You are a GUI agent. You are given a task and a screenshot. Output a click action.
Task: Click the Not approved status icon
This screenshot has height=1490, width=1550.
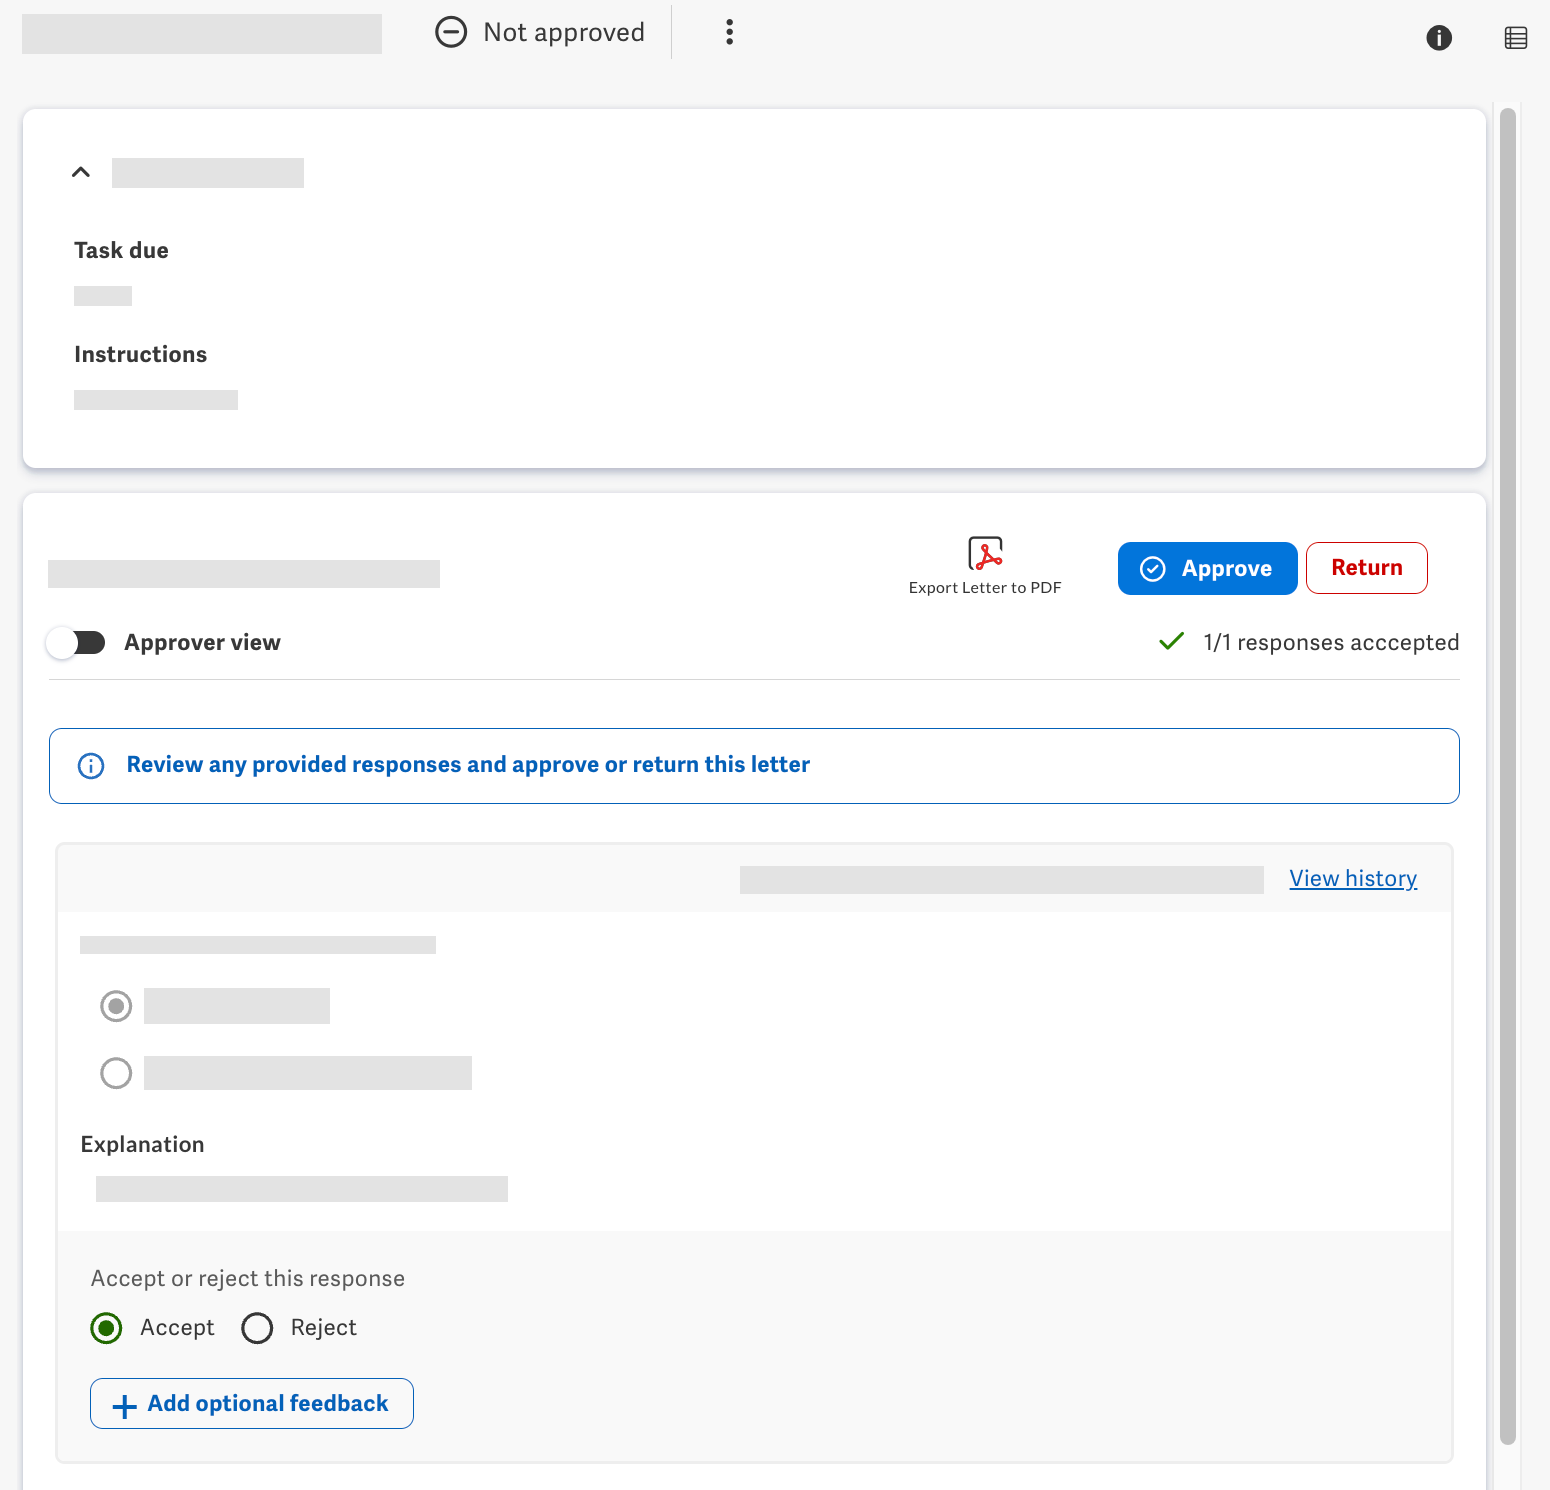[x=451, y=31]
